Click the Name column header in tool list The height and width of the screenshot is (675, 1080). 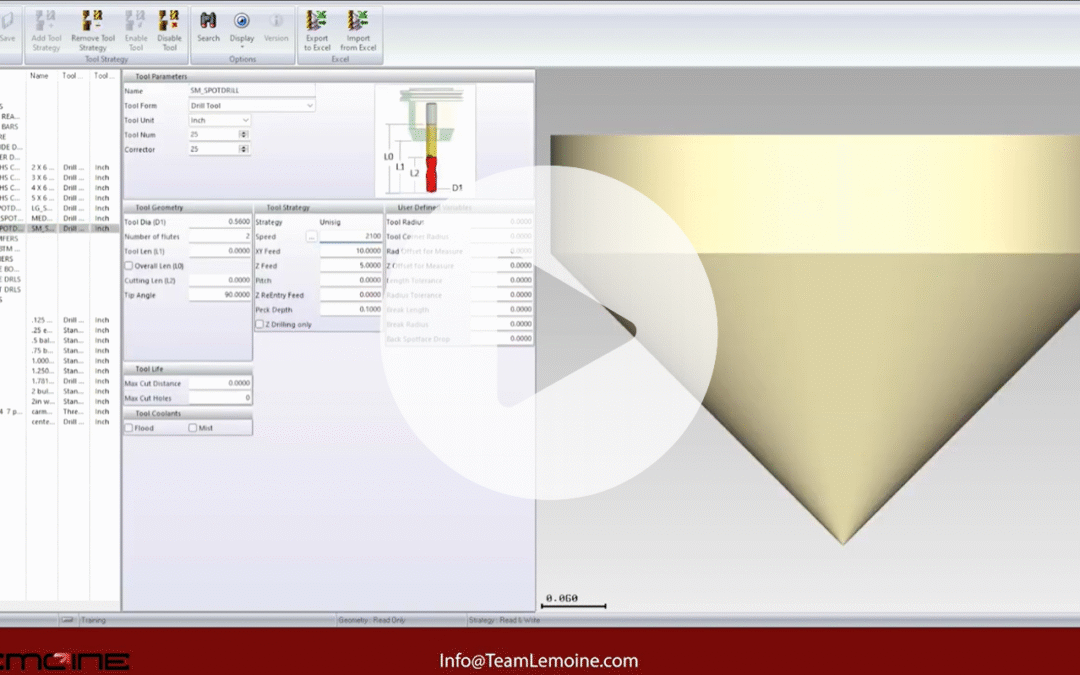(40, 76)
